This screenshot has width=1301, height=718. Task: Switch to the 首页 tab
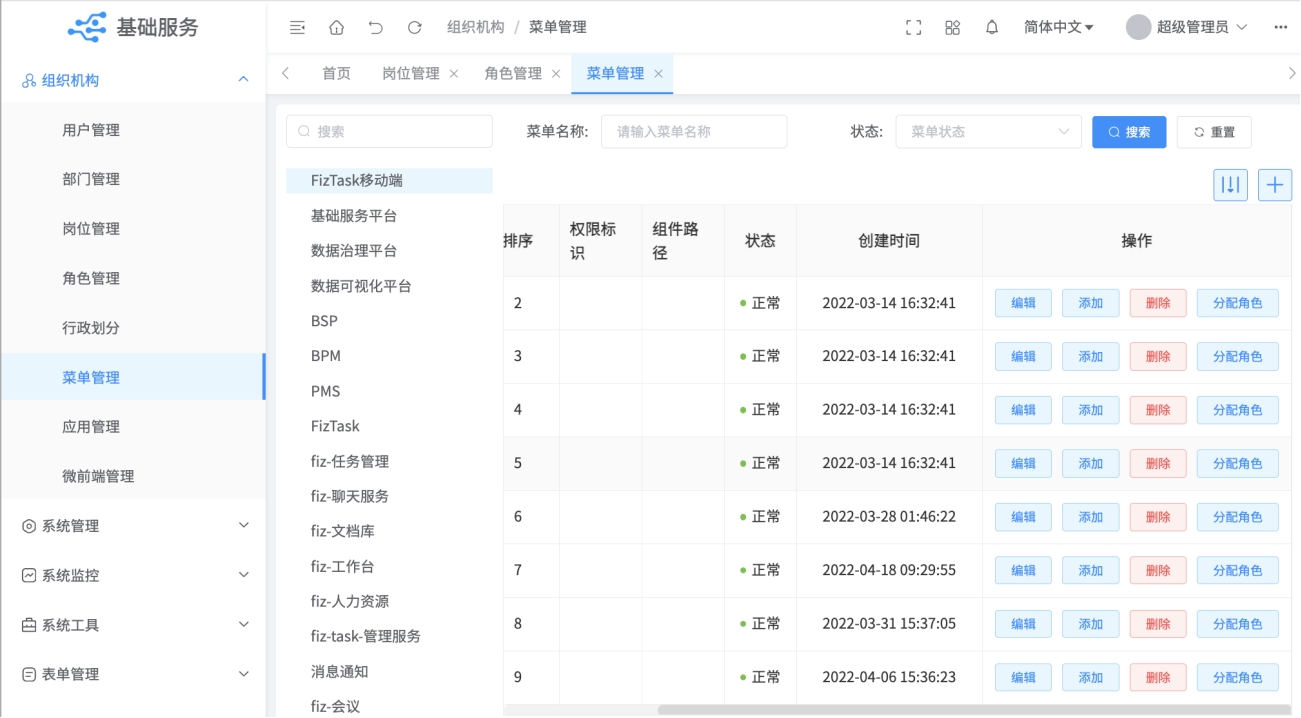coord(336,74)
